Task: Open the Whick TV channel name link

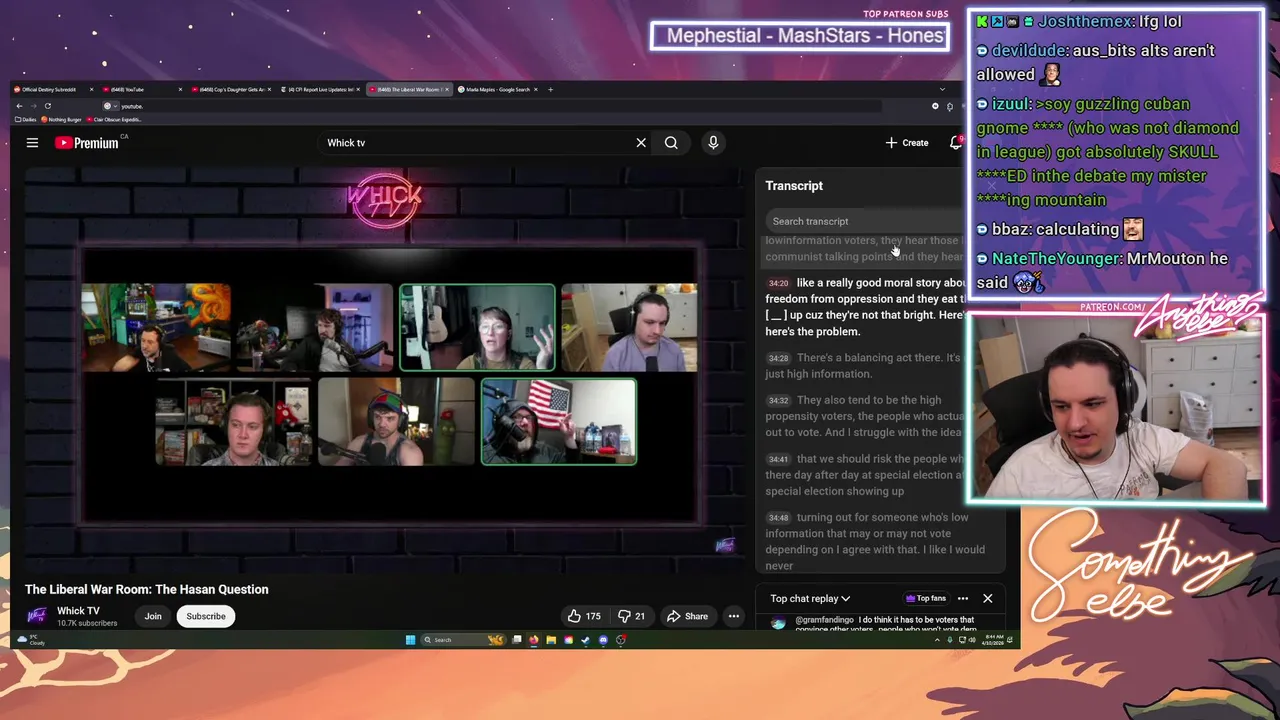Action: tap(78, 611)
